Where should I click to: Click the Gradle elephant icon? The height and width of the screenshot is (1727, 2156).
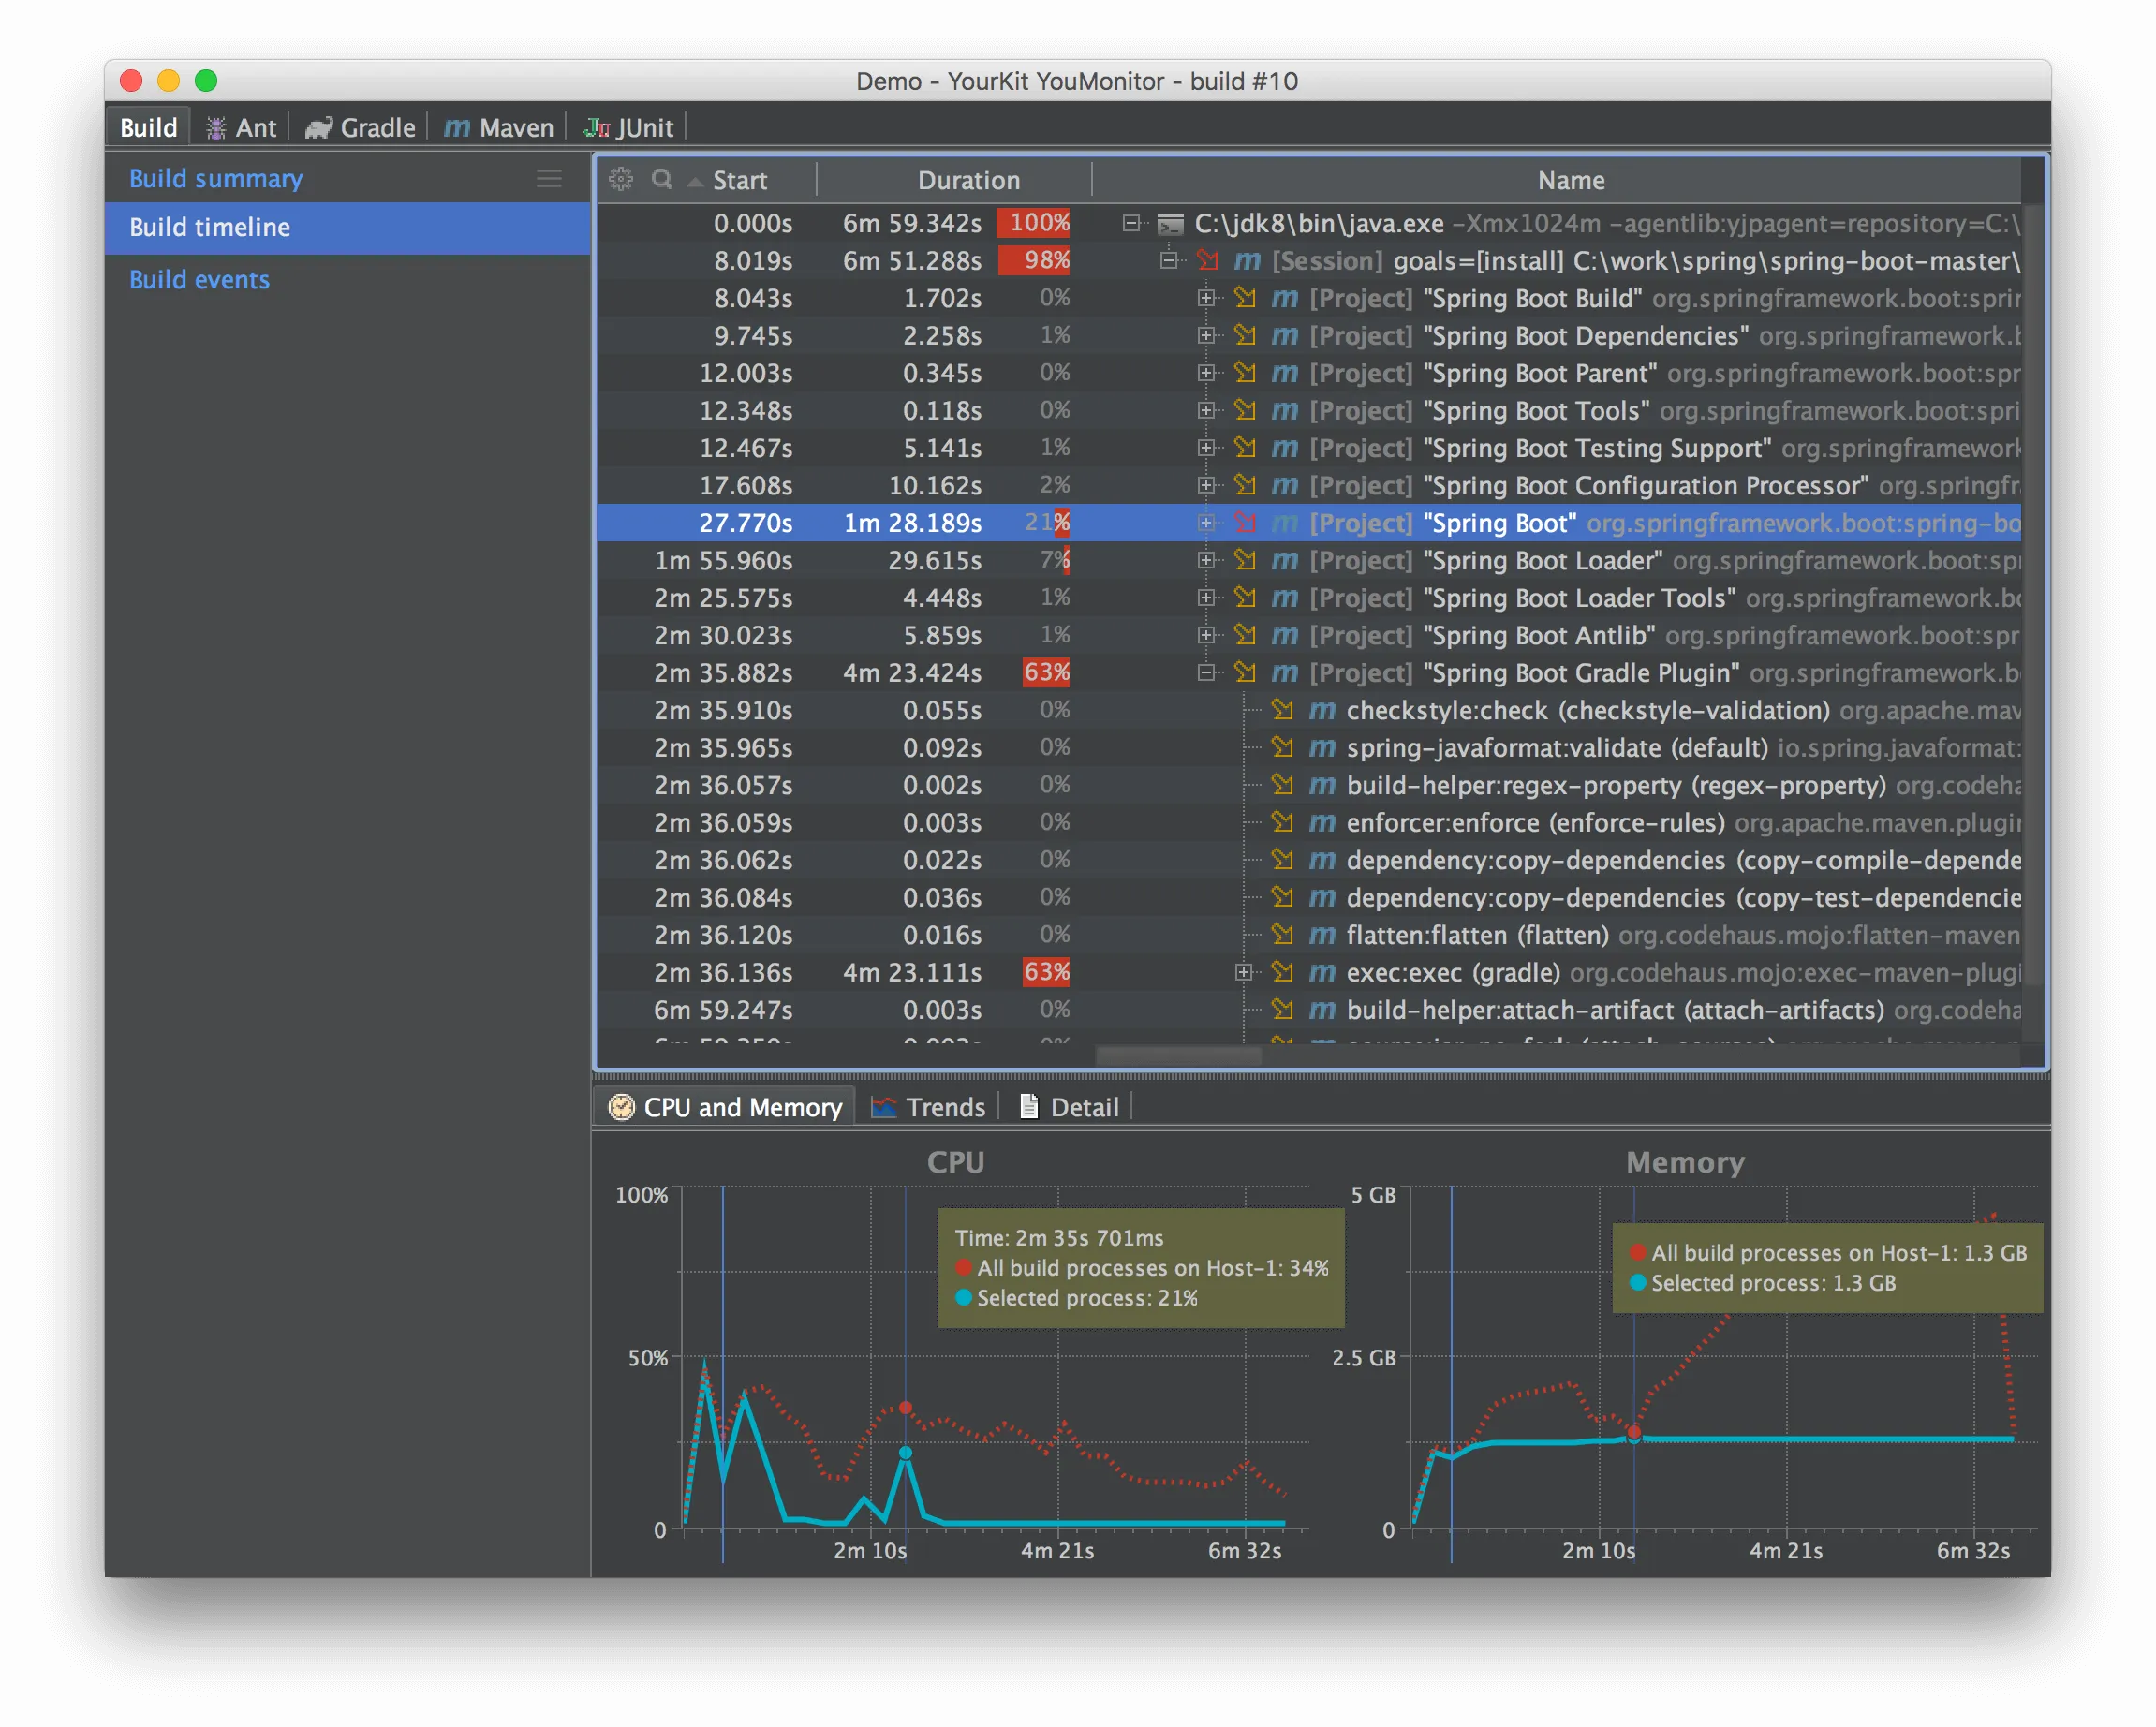tap(318, 128)
